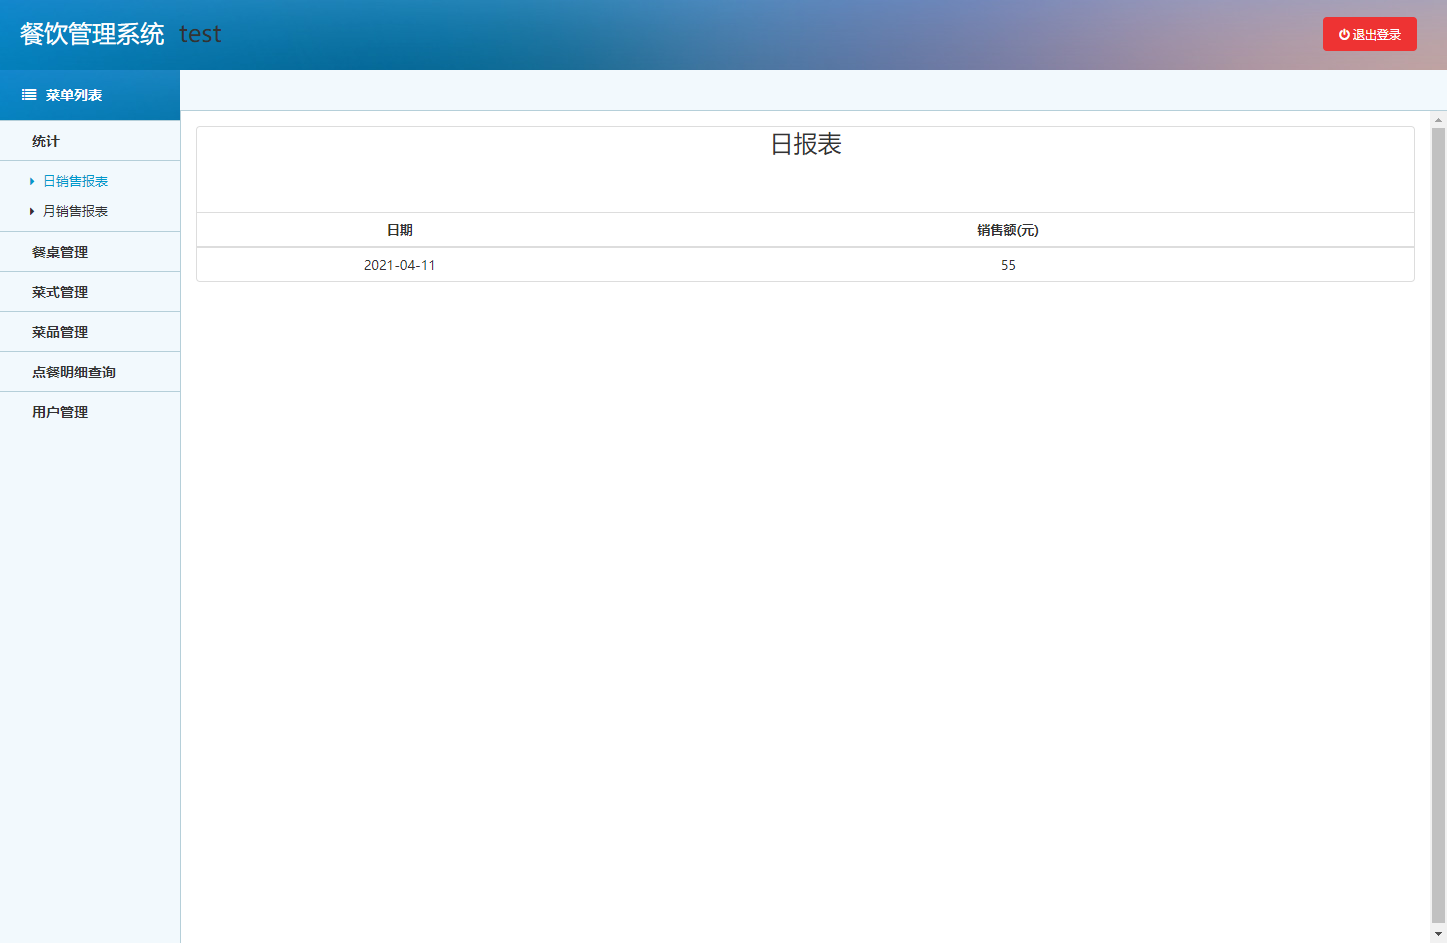
Task: Open 点餐明细查询 order detail query
Action: tap(73, 371)
